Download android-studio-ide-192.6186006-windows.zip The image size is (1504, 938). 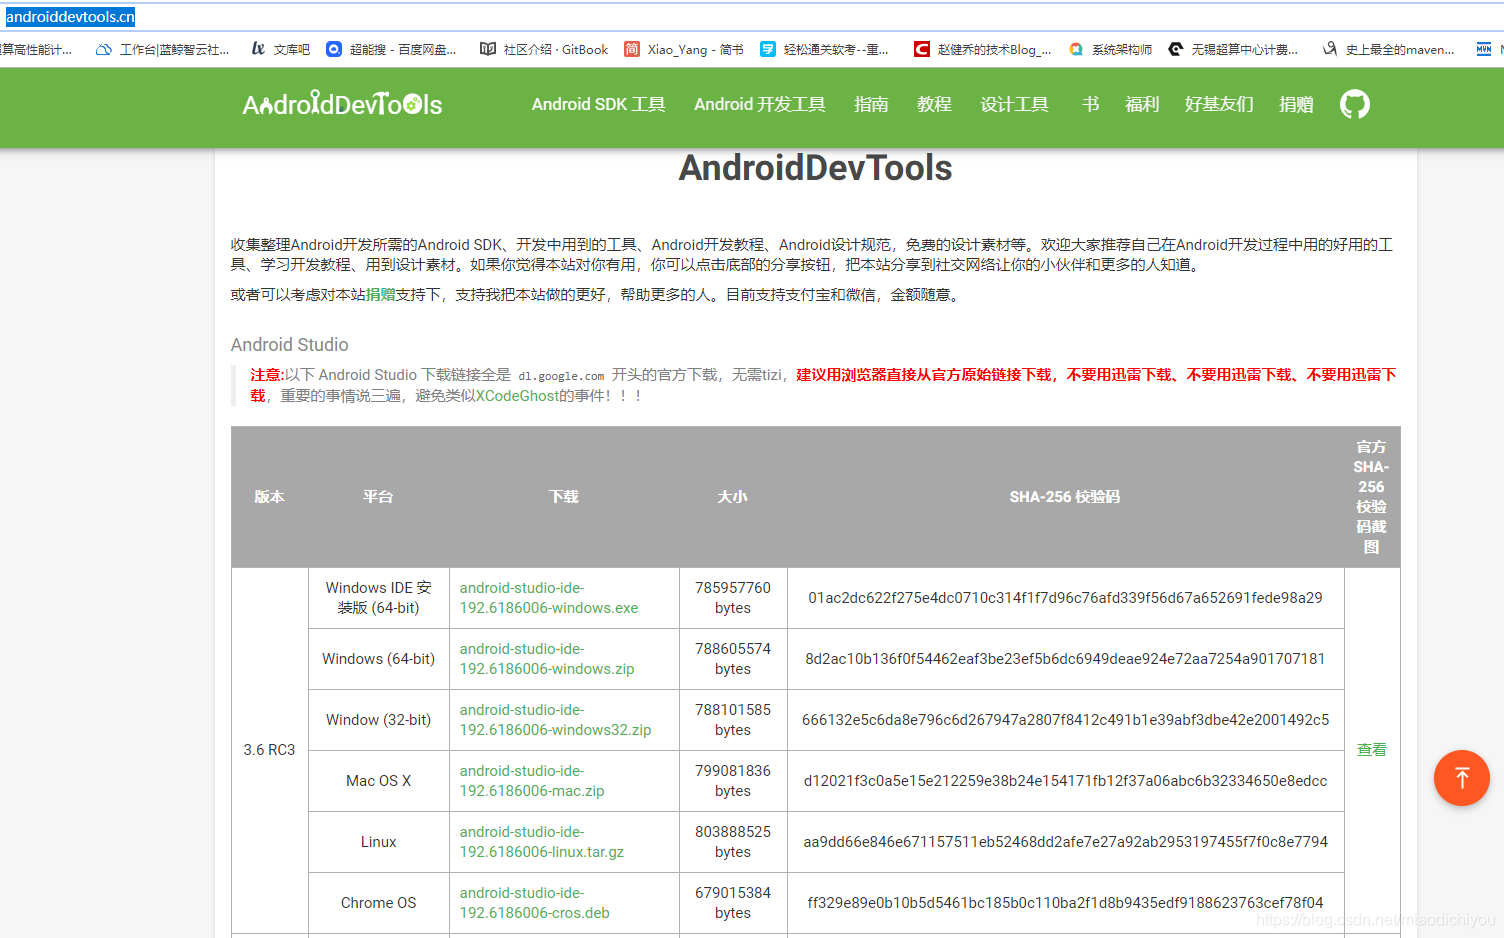(547, 659)
